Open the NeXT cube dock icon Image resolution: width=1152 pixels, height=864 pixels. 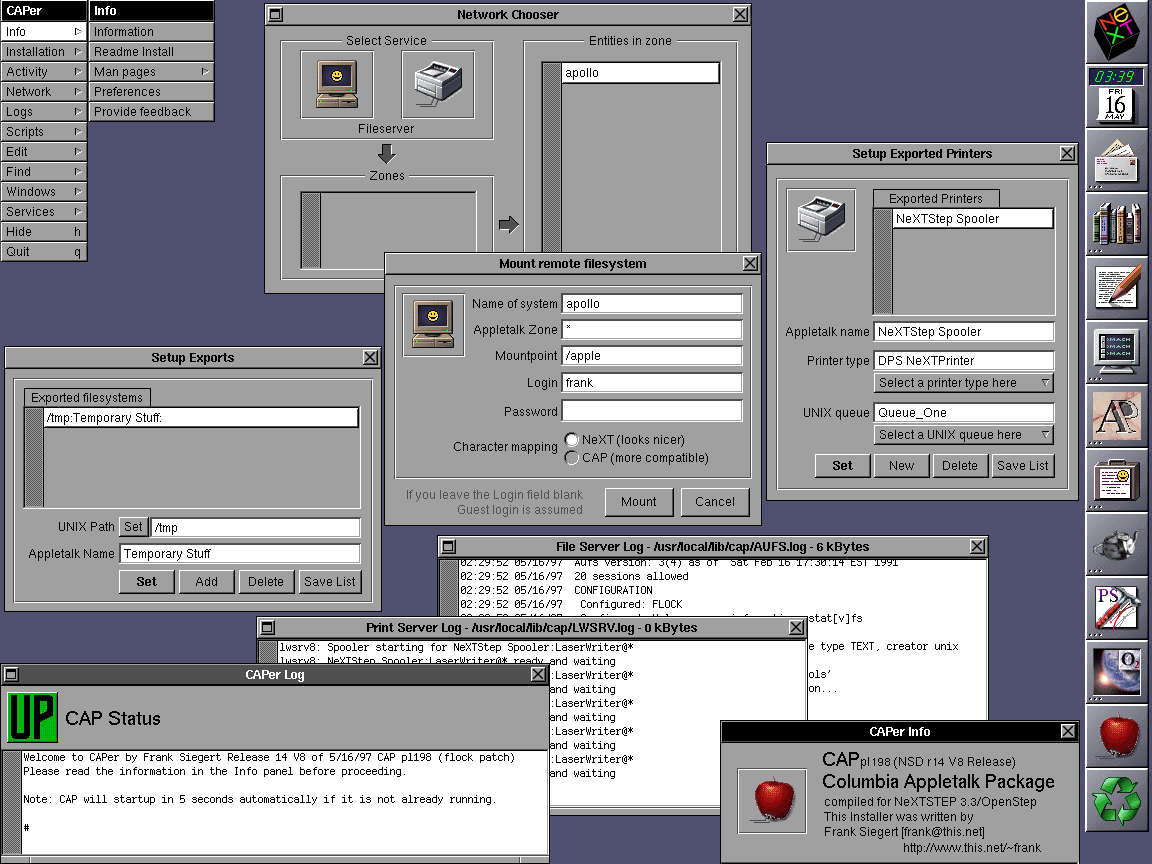coord(1117,32)
